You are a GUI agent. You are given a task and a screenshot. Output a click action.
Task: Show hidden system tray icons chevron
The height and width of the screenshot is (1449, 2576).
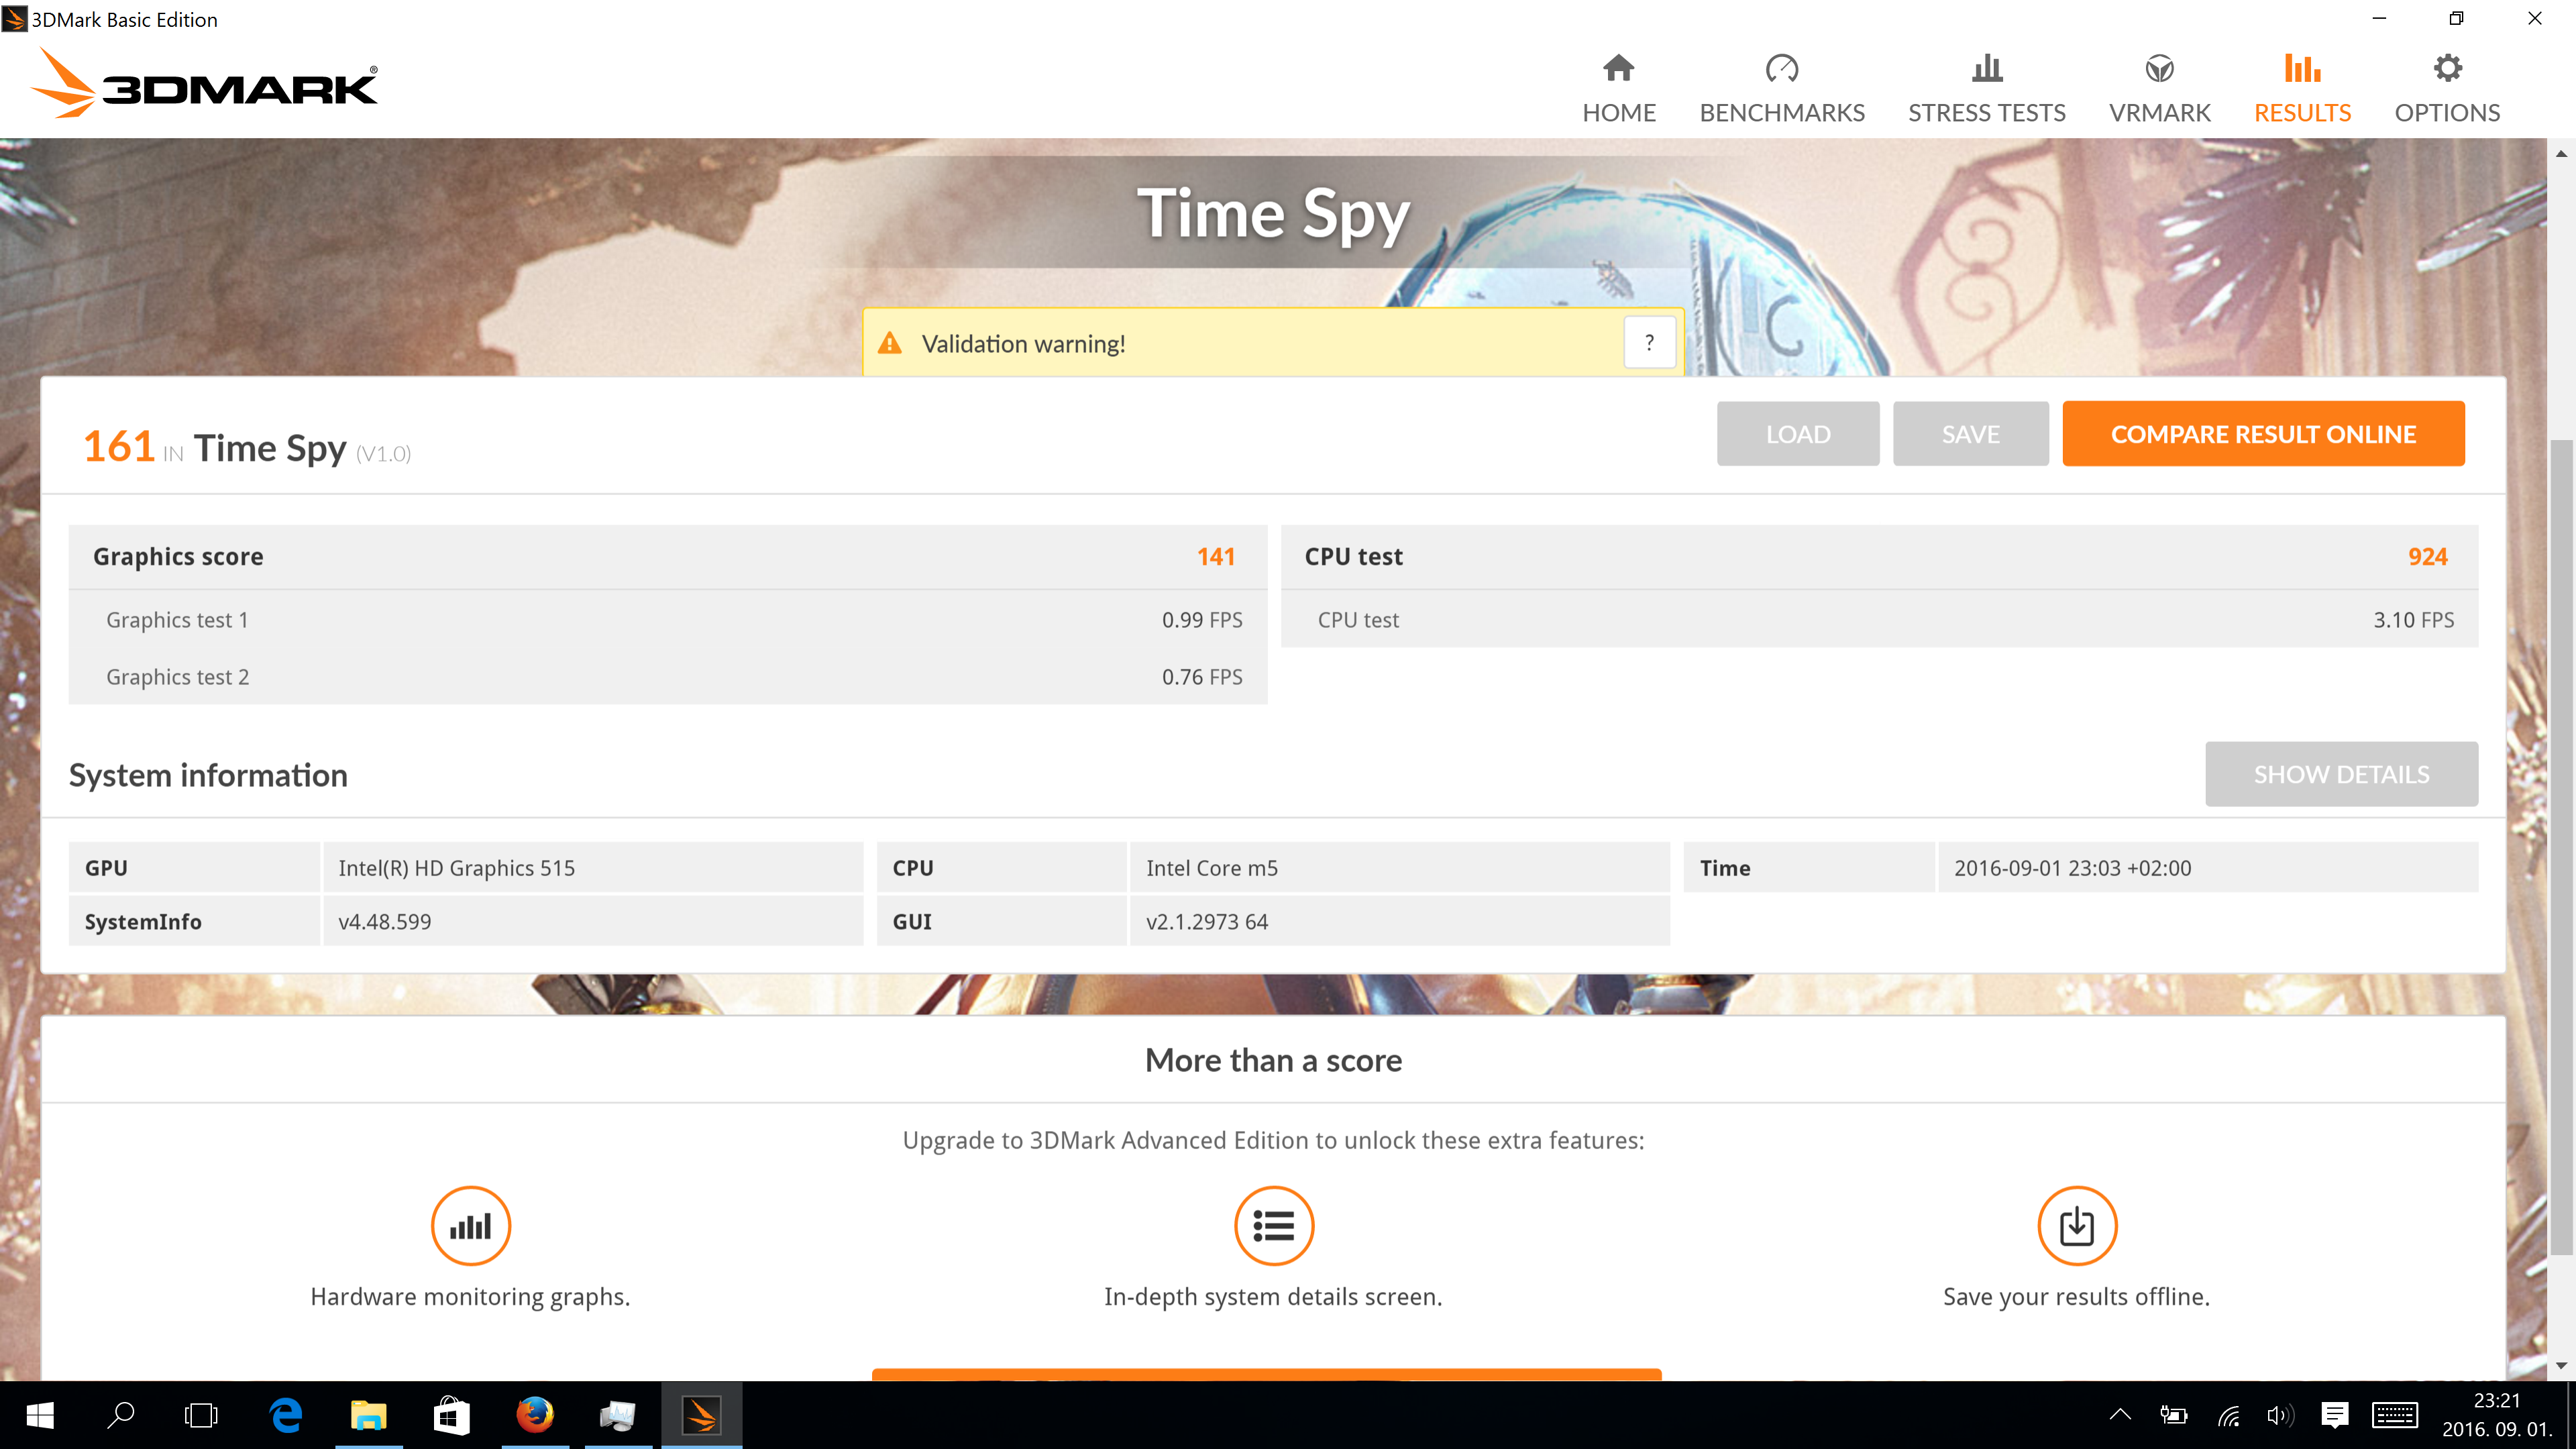2120,1415
